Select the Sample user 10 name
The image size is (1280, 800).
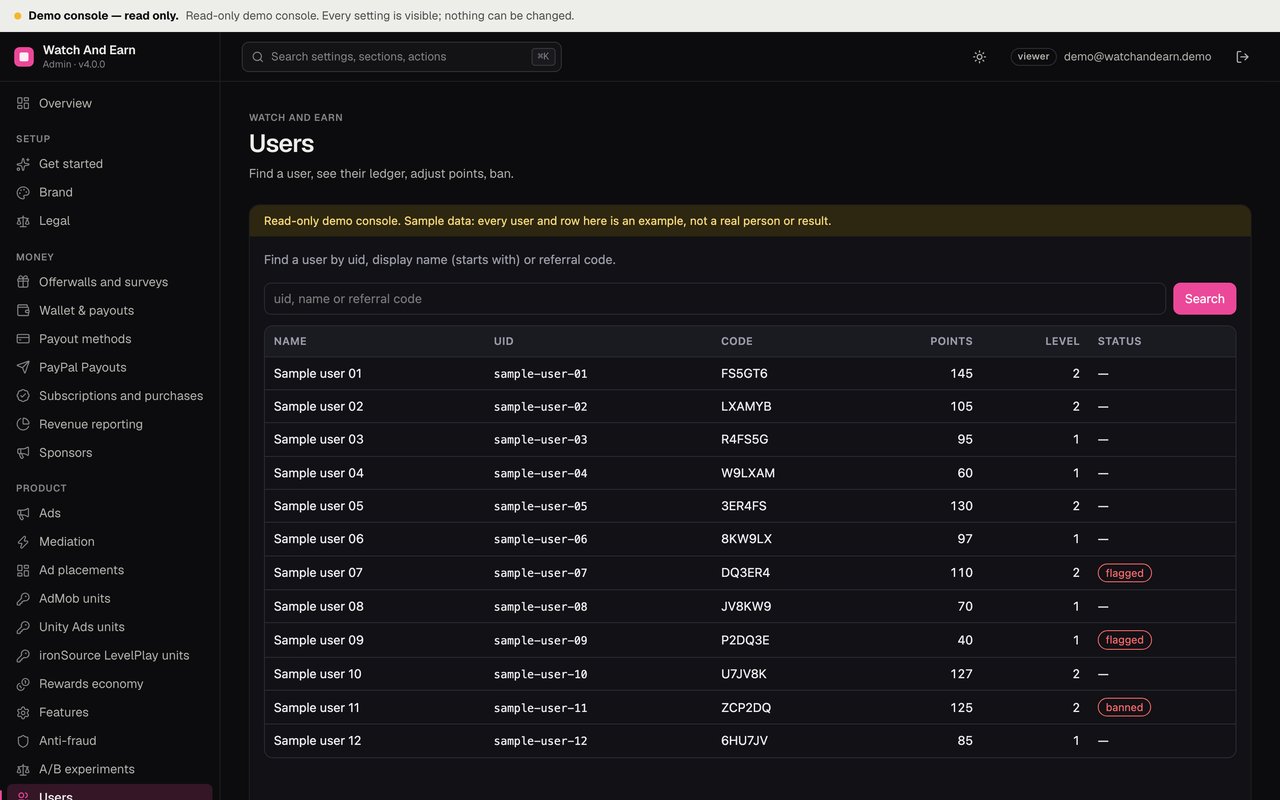coord(318,674)
